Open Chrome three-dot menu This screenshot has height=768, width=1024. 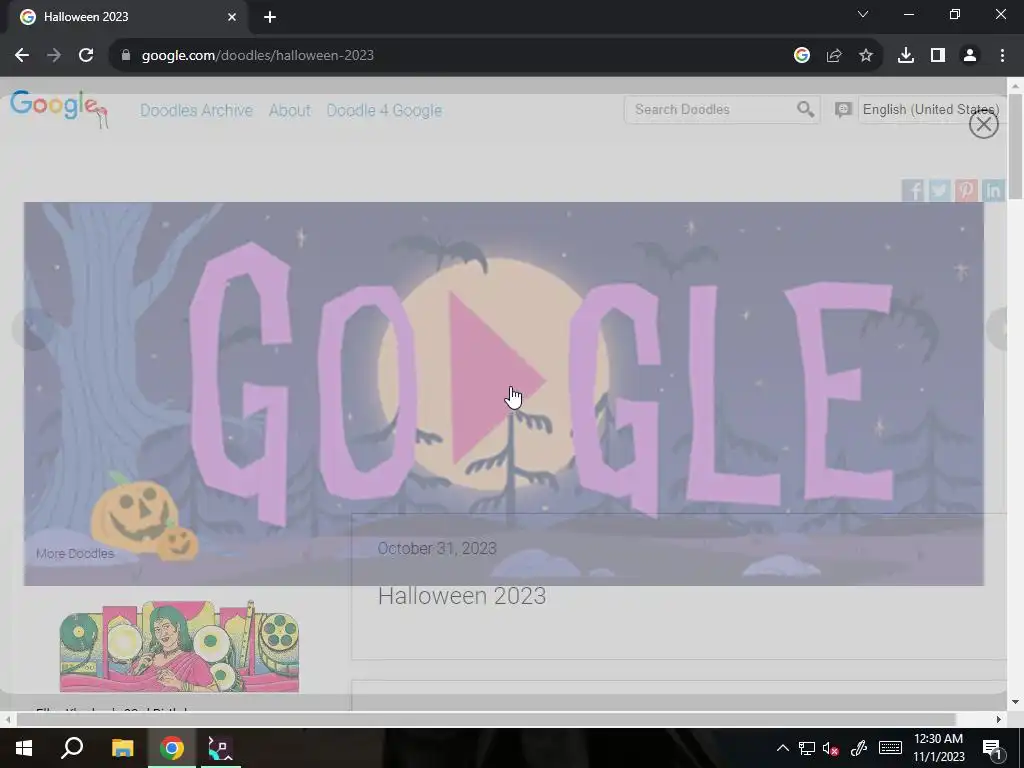point(1002,56)
